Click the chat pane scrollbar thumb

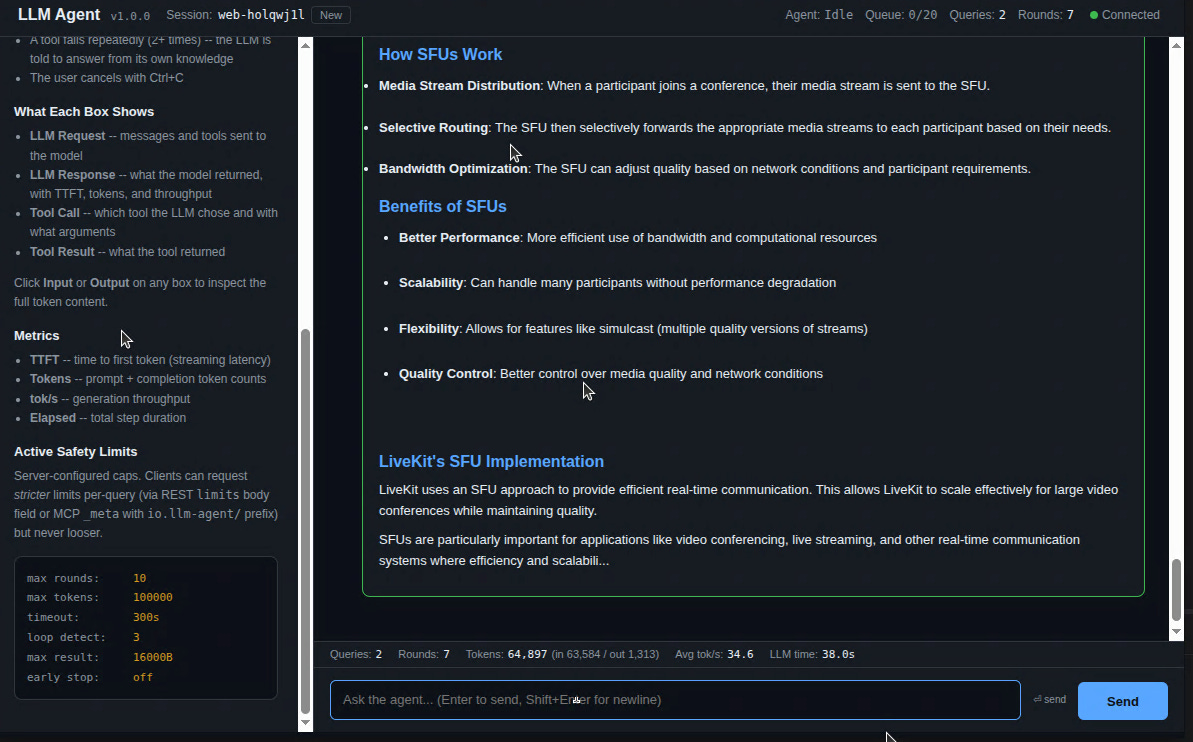[1176, 590]
